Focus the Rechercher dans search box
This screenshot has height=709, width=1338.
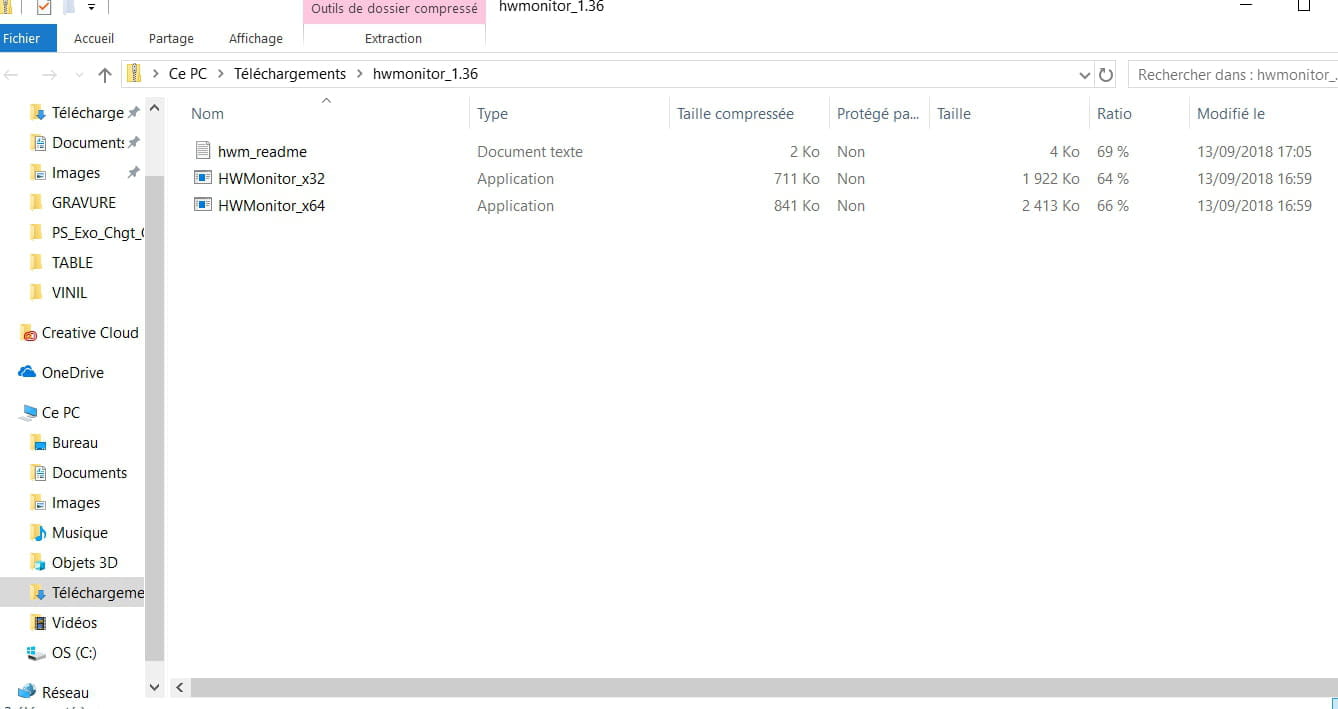[x=1232, y=75]
